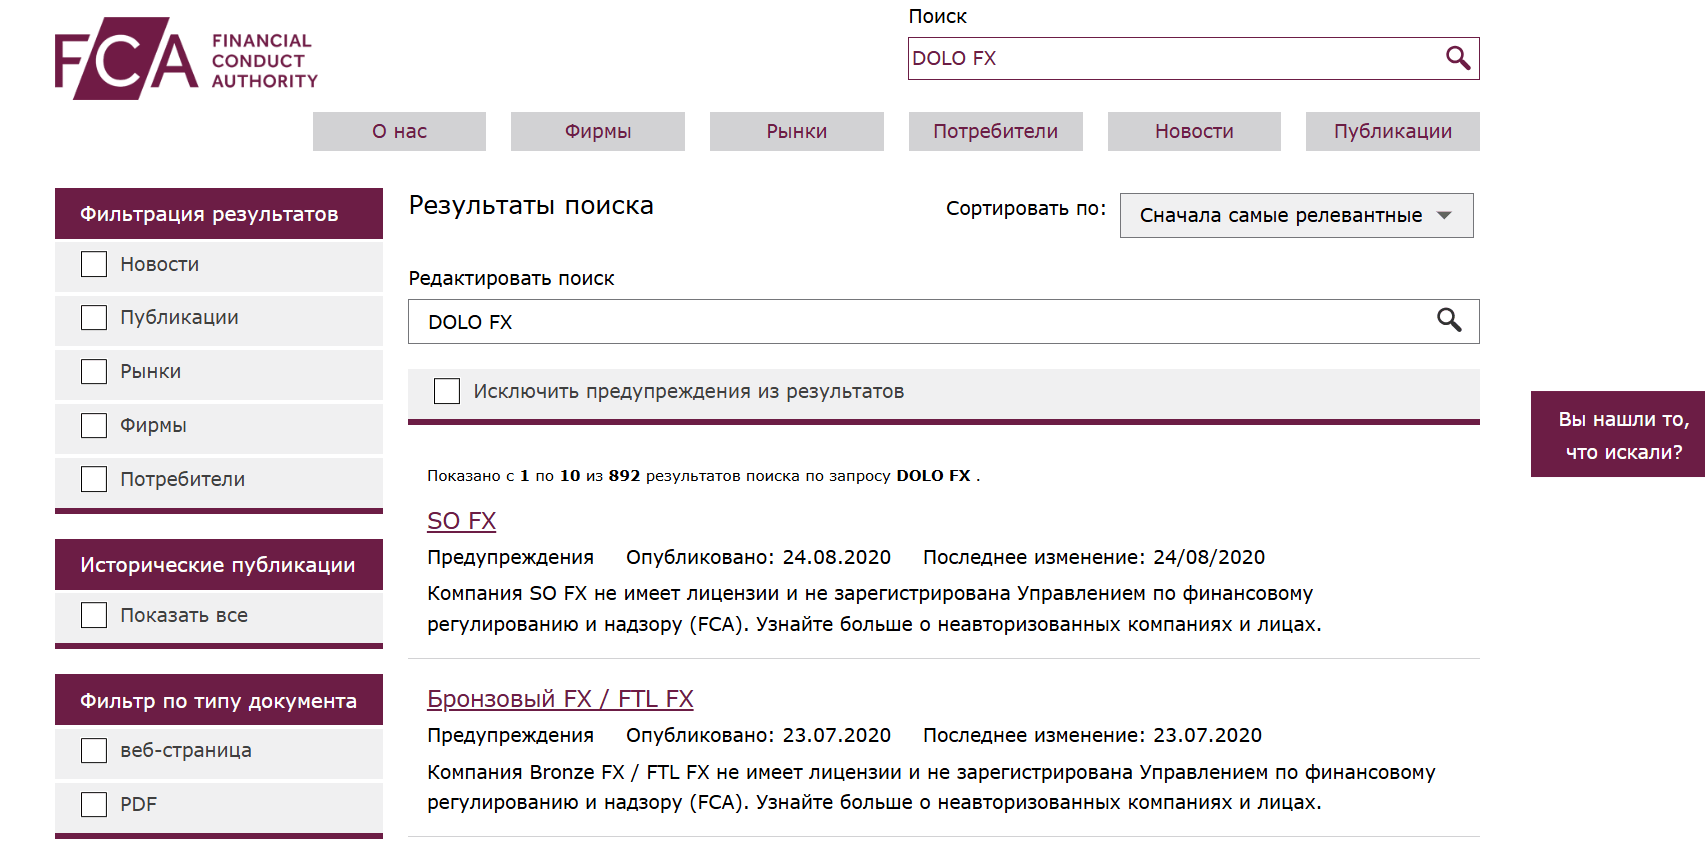Image resolution: width=1705 pixels, height=842 pixels.
Task: Click the Фильтрация результатов panel header
Action: (219, 213)
